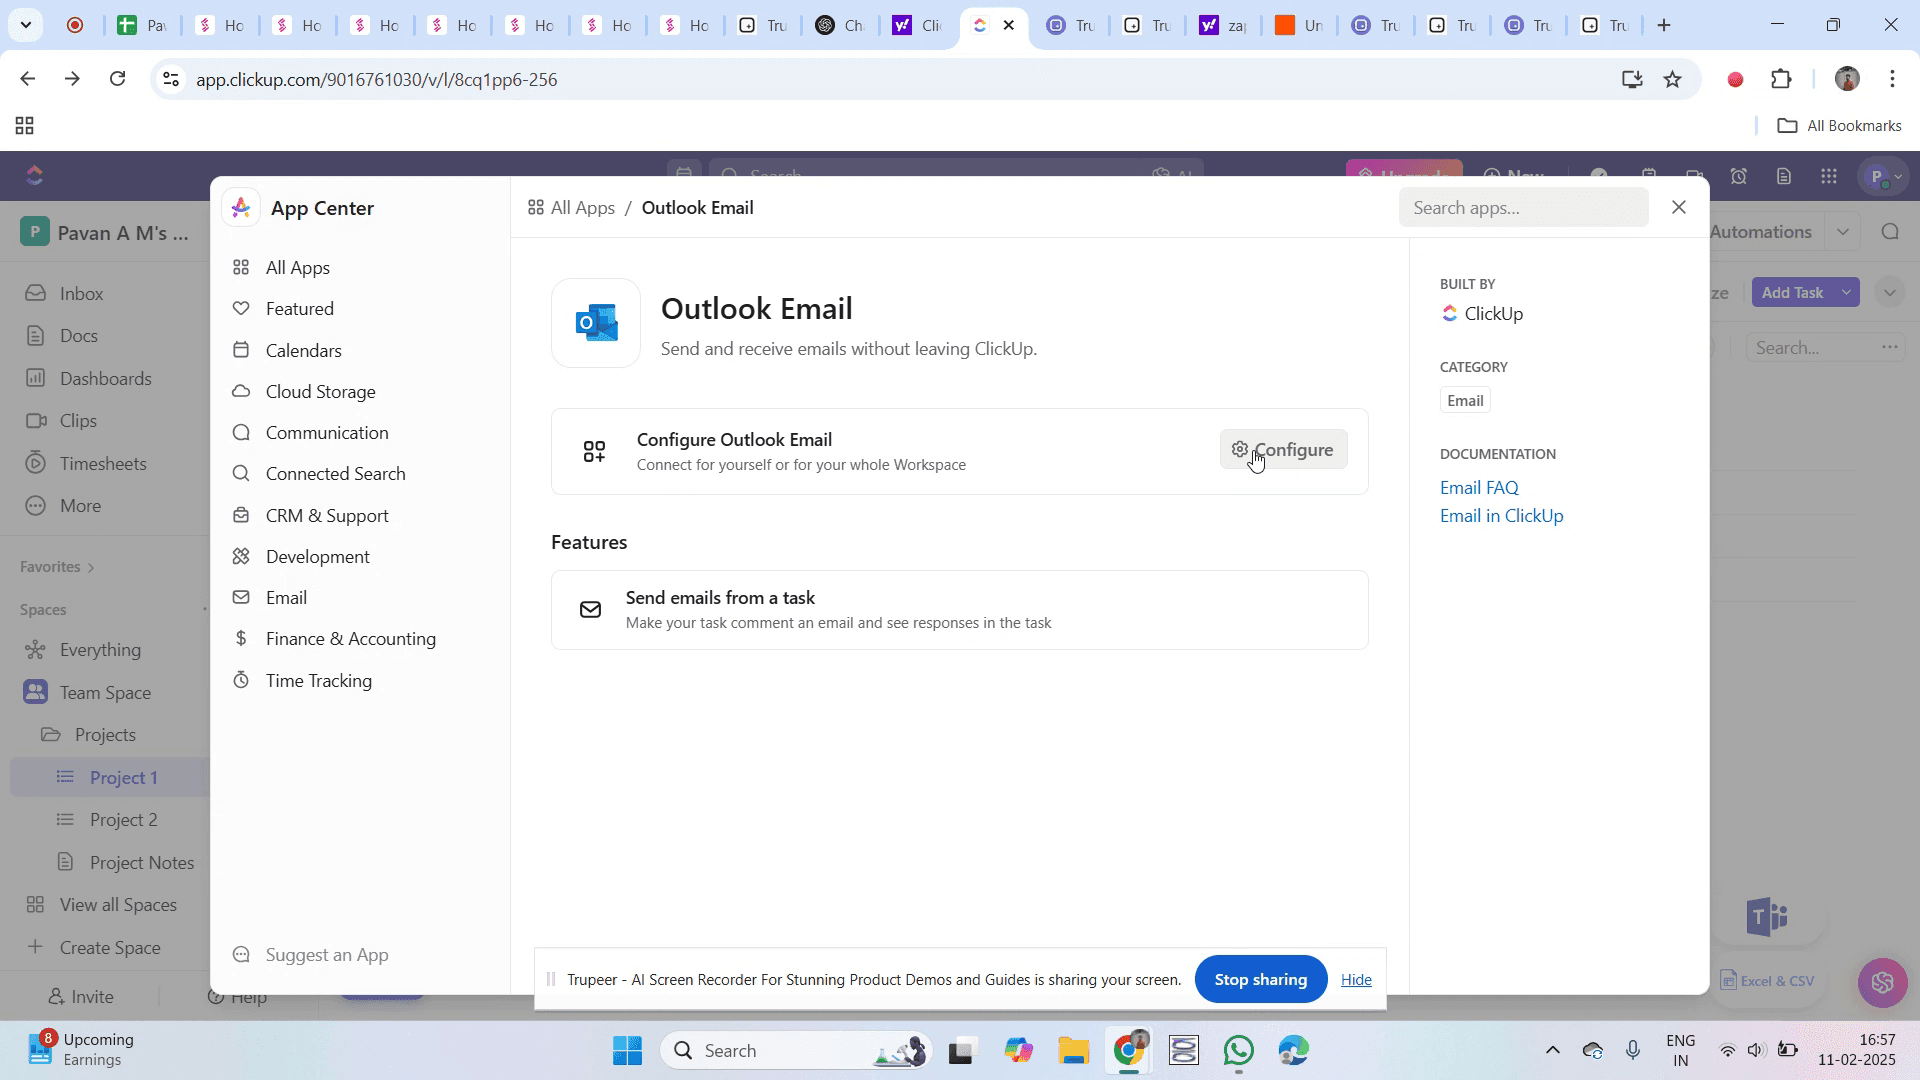The height and width of the screenshot is (1080, 1920).
Task: Open the Connected Search category icon
Action: point(241,474)
